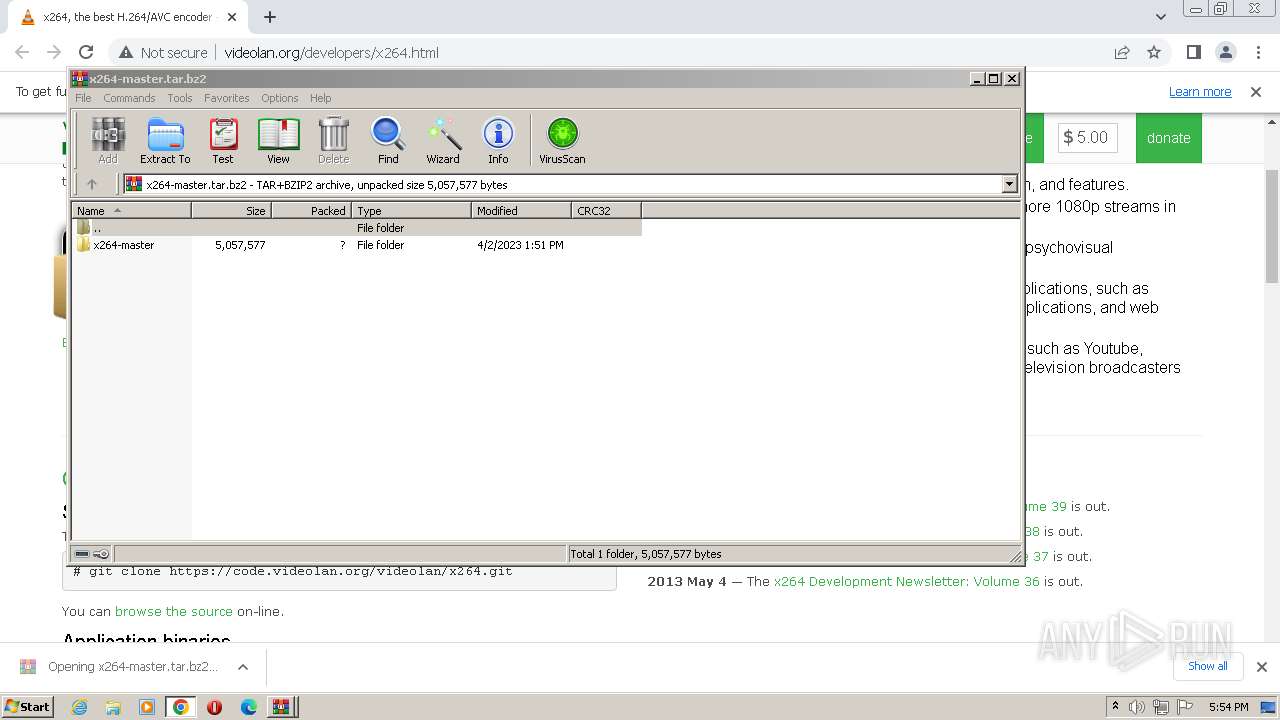Click the donate button
The width and height of the screenshot is (1280, 720).
[x=1168, y=138]
